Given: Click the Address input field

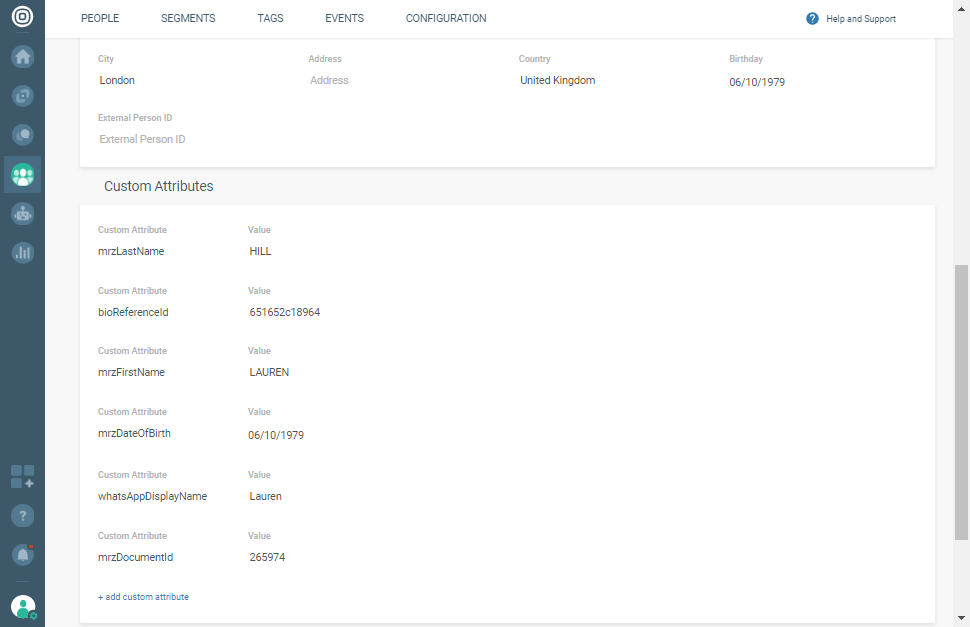Looking at the screenshot, I should point(400,80).
